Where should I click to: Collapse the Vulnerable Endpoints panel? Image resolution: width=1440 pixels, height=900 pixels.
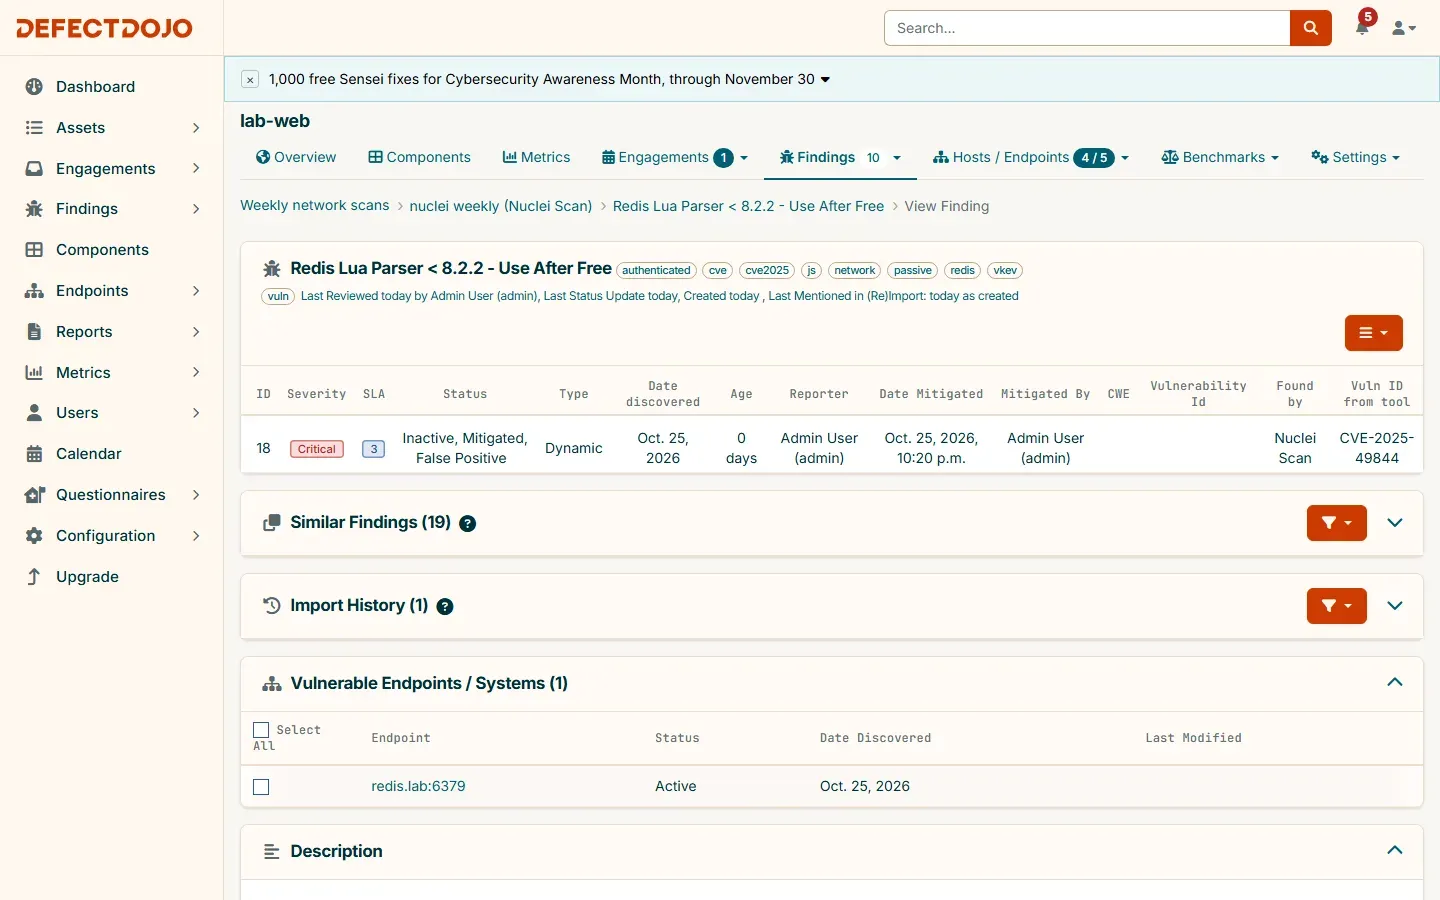[1395, 683]
